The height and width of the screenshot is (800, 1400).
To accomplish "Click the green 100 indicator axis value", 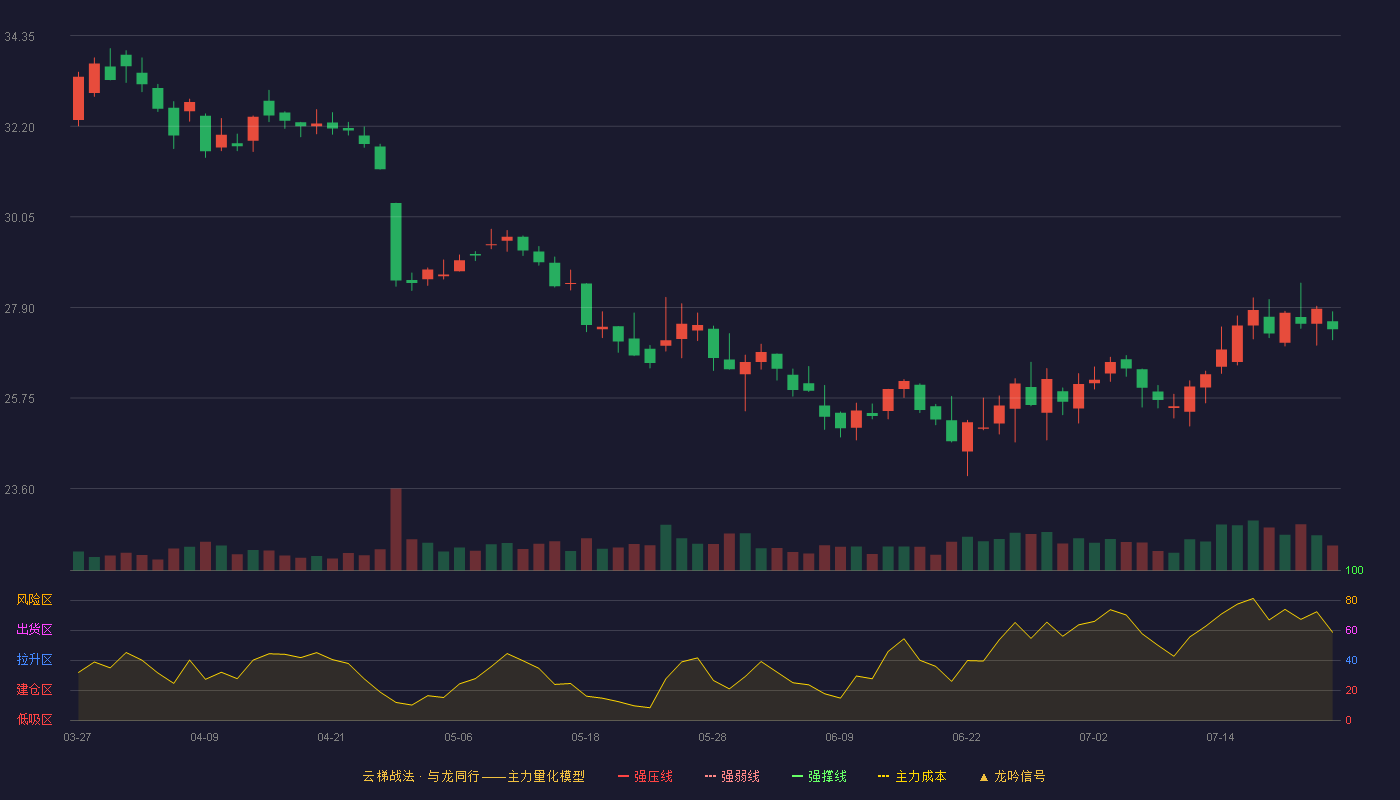I will (1354, 571).
